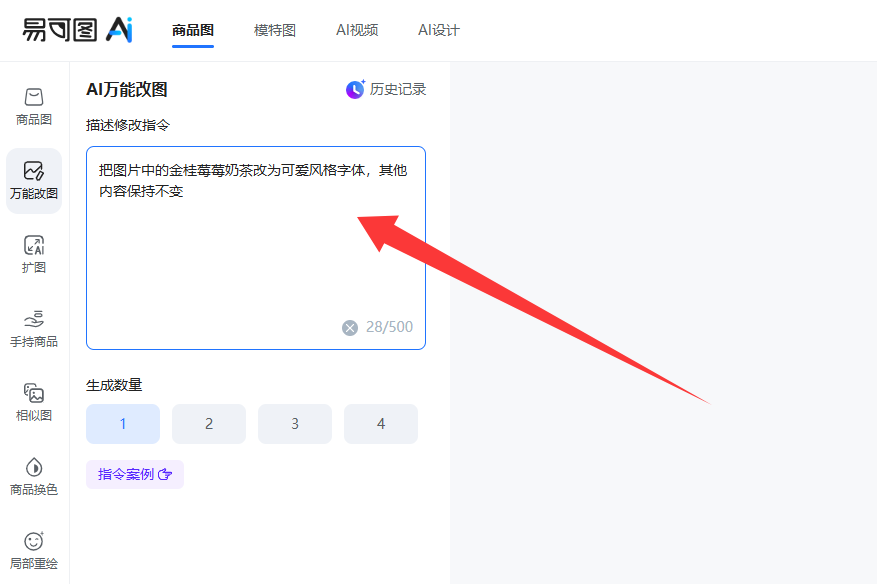Open the AI视频 top tab
The height and width of the screenshot is (584, 877).
point(357,30)
